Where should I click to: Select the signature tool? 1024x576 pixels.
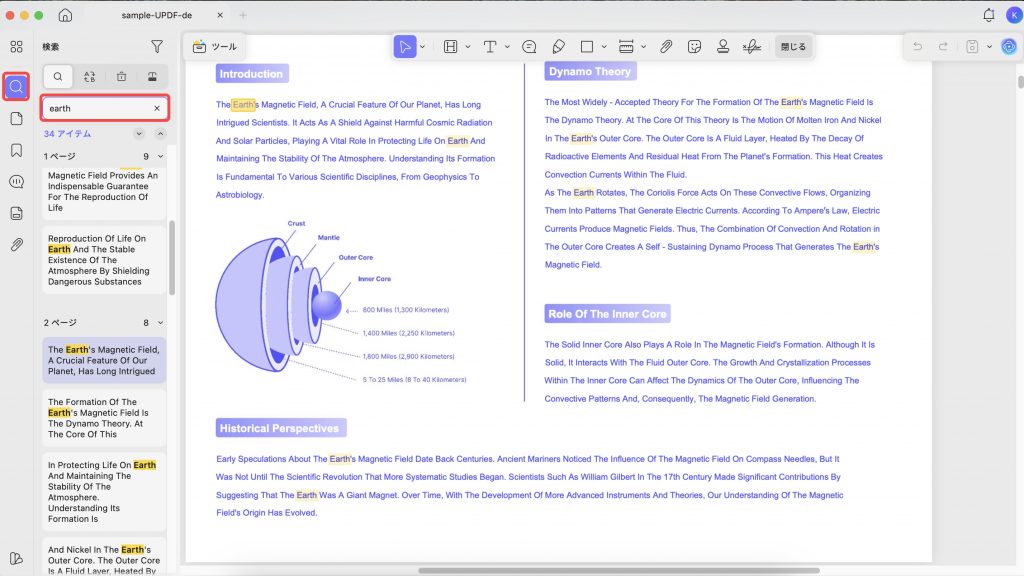[x=752, y=46]
